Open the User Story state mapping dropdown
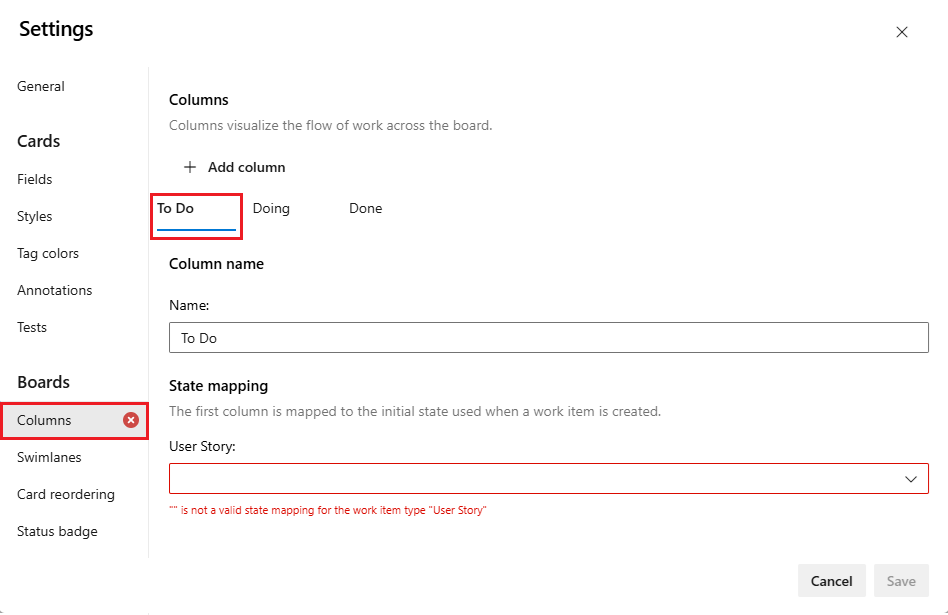The width and height of the screenshot is (948, 615). pyautogui.click(x=548, y=478)
